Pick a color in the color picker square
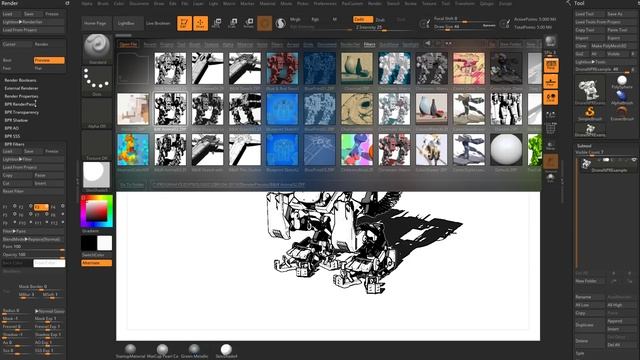640x360 pixels. (97, 211)
